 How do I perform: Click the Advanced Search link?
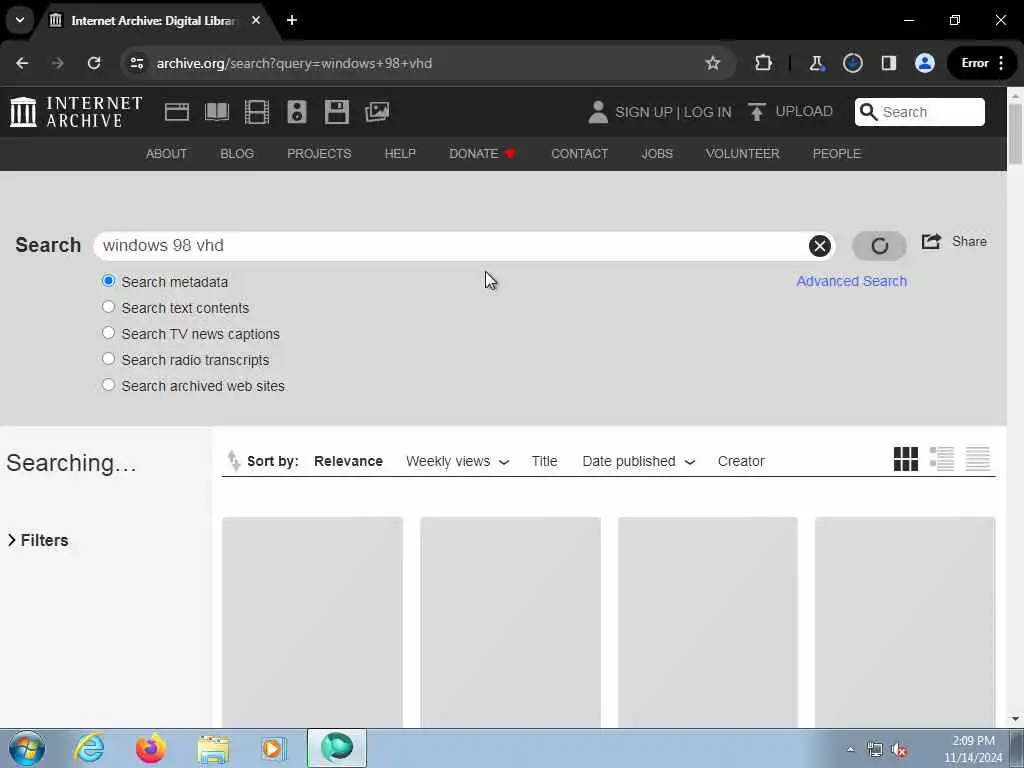point(852,281)
